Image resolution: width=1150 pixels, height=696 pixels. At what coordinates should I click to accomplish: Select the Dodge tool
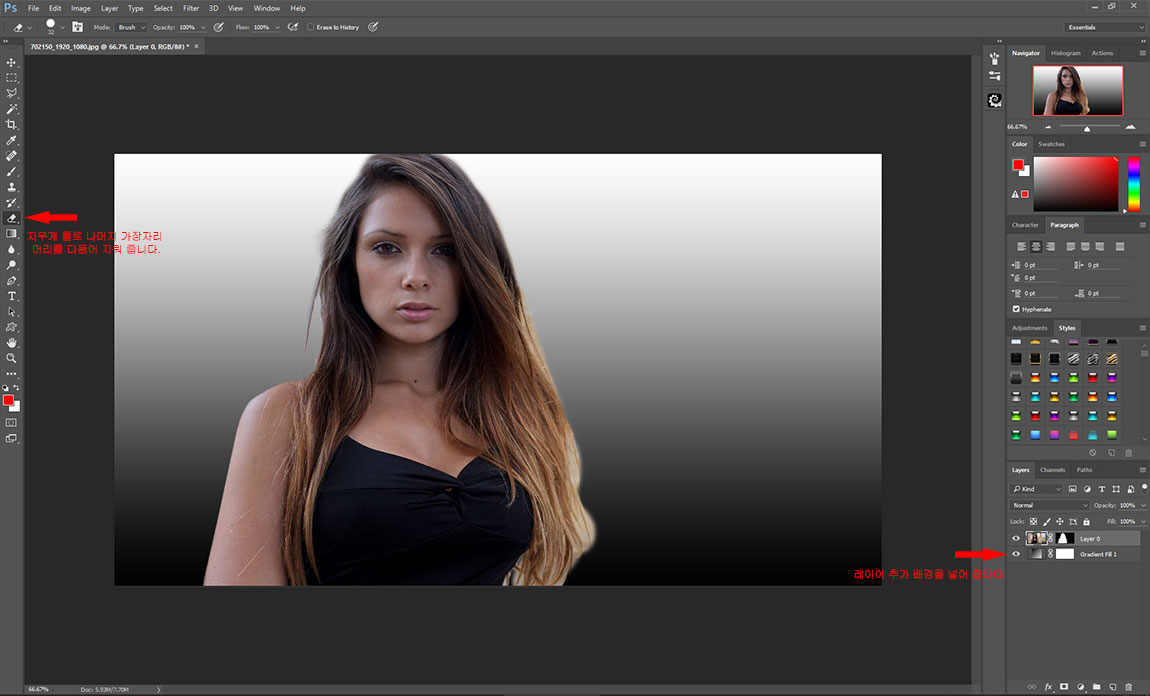[11, 265]
